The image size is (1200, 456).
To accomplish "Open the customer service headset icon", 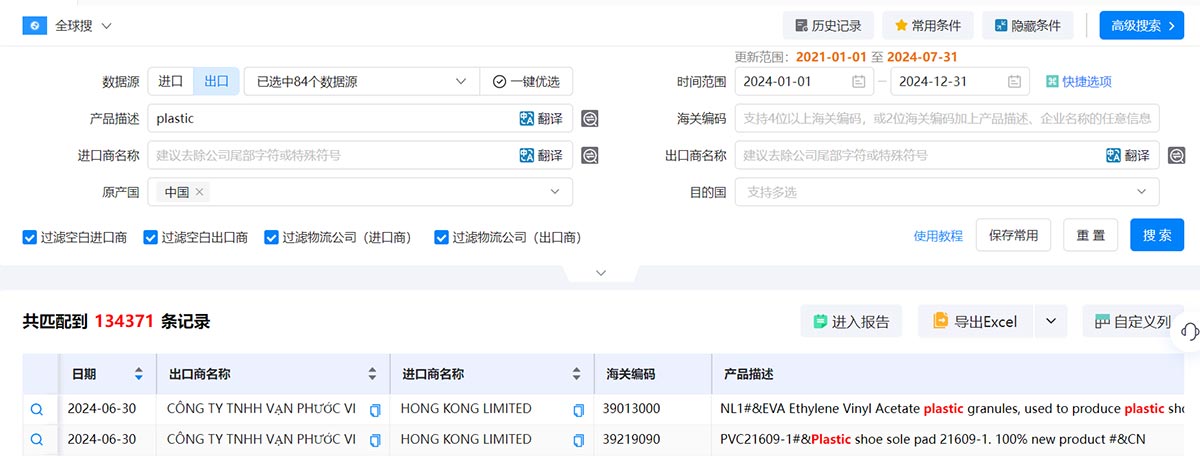I will [x=1189, y=330].
